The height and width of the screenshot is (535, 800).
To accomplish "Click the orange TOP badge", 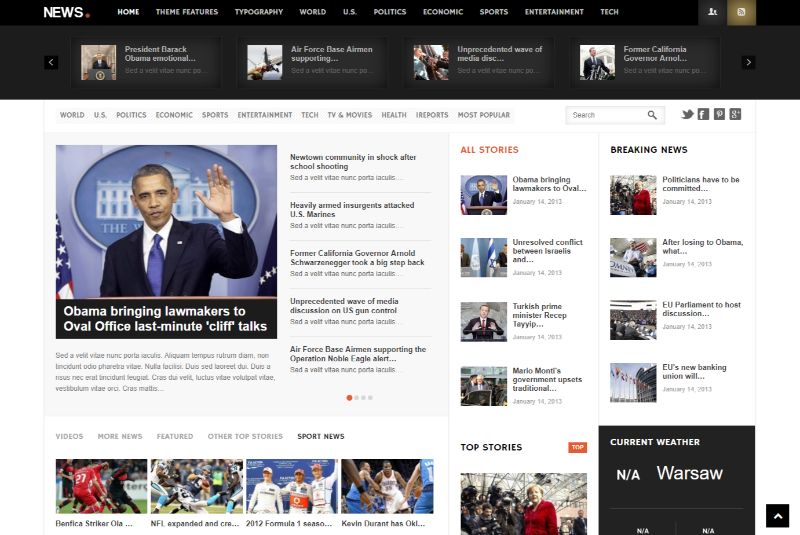I will pos(578,447).
